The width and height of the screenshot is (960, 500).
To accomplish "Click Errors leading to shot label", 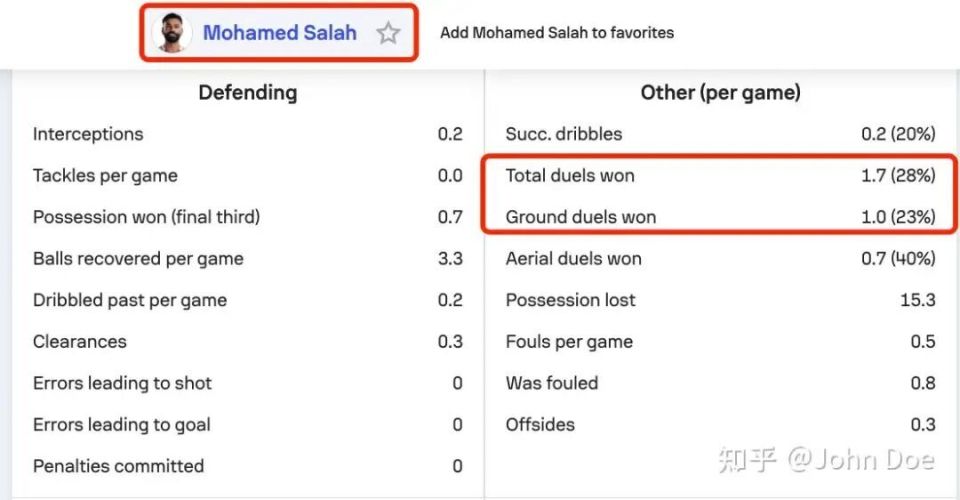I will (x=122, y=383).
